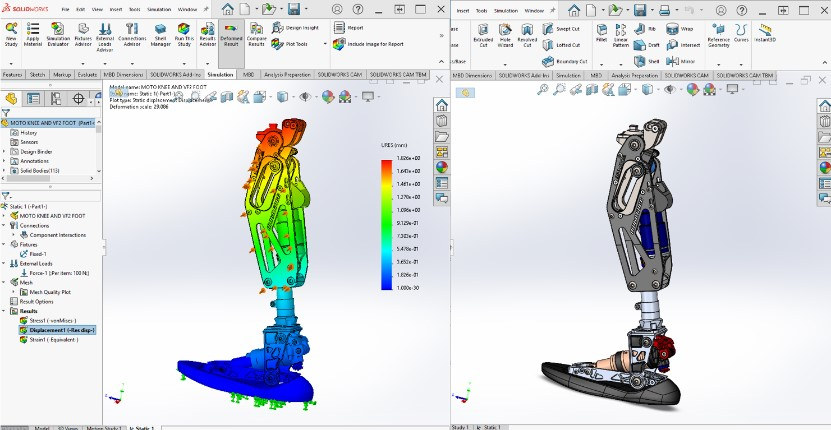Screen dimensions: 831x430
Task: Click Compare Results icon
Action: click(257, 35)
